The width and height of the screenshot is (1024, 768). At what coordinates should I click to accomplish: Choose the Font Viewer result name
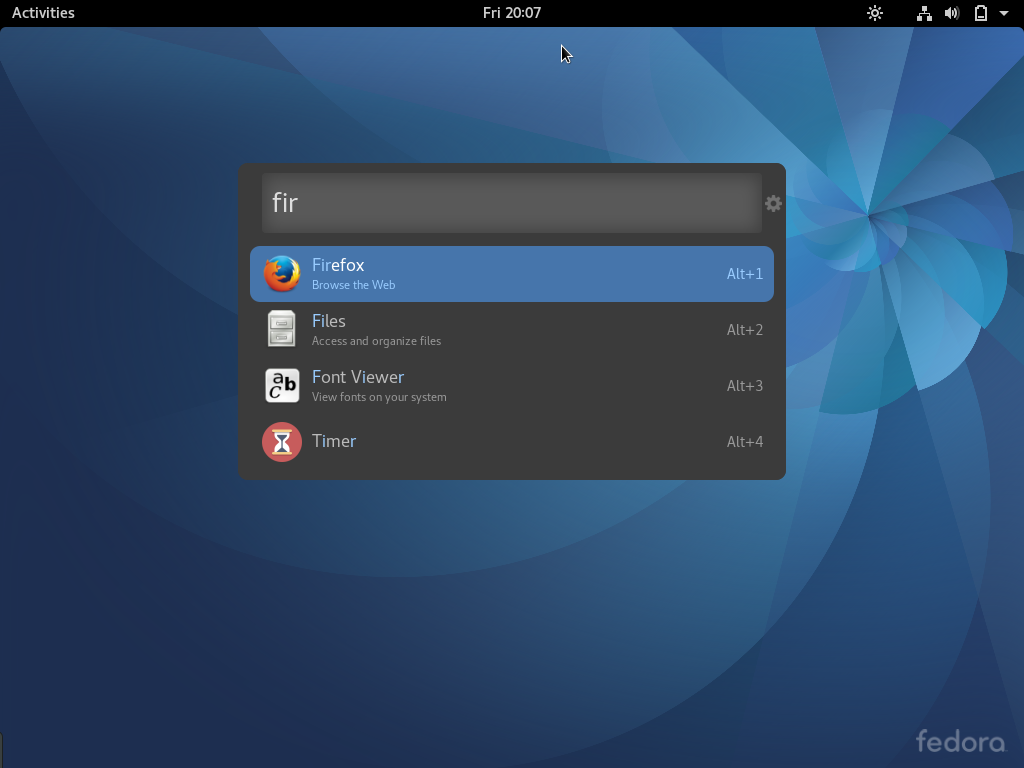point(358,377)
